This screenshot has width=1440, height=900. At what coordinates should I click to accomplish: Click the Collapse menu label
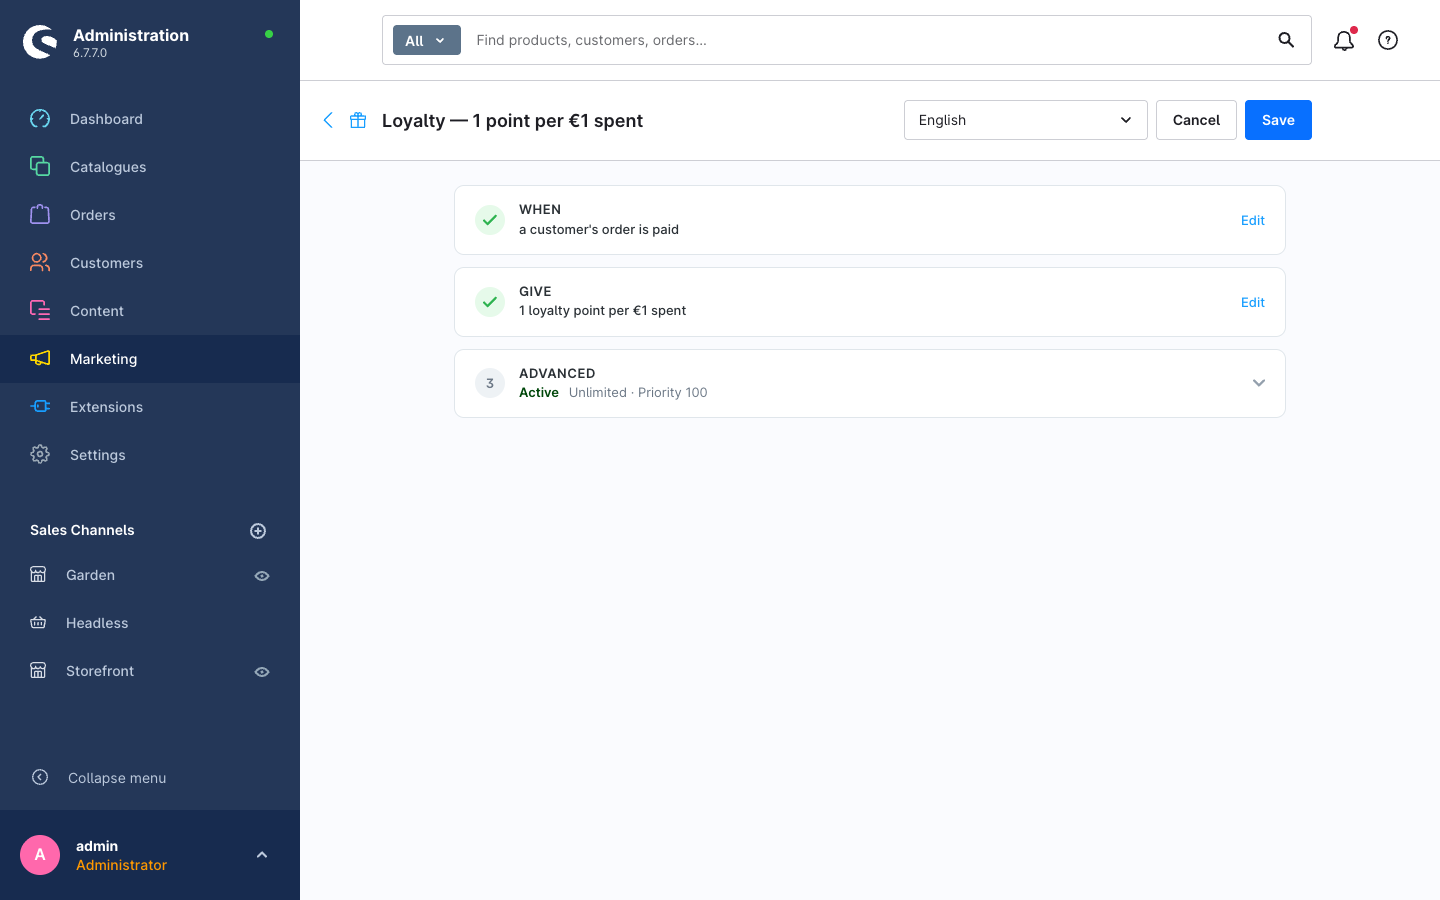117,778
